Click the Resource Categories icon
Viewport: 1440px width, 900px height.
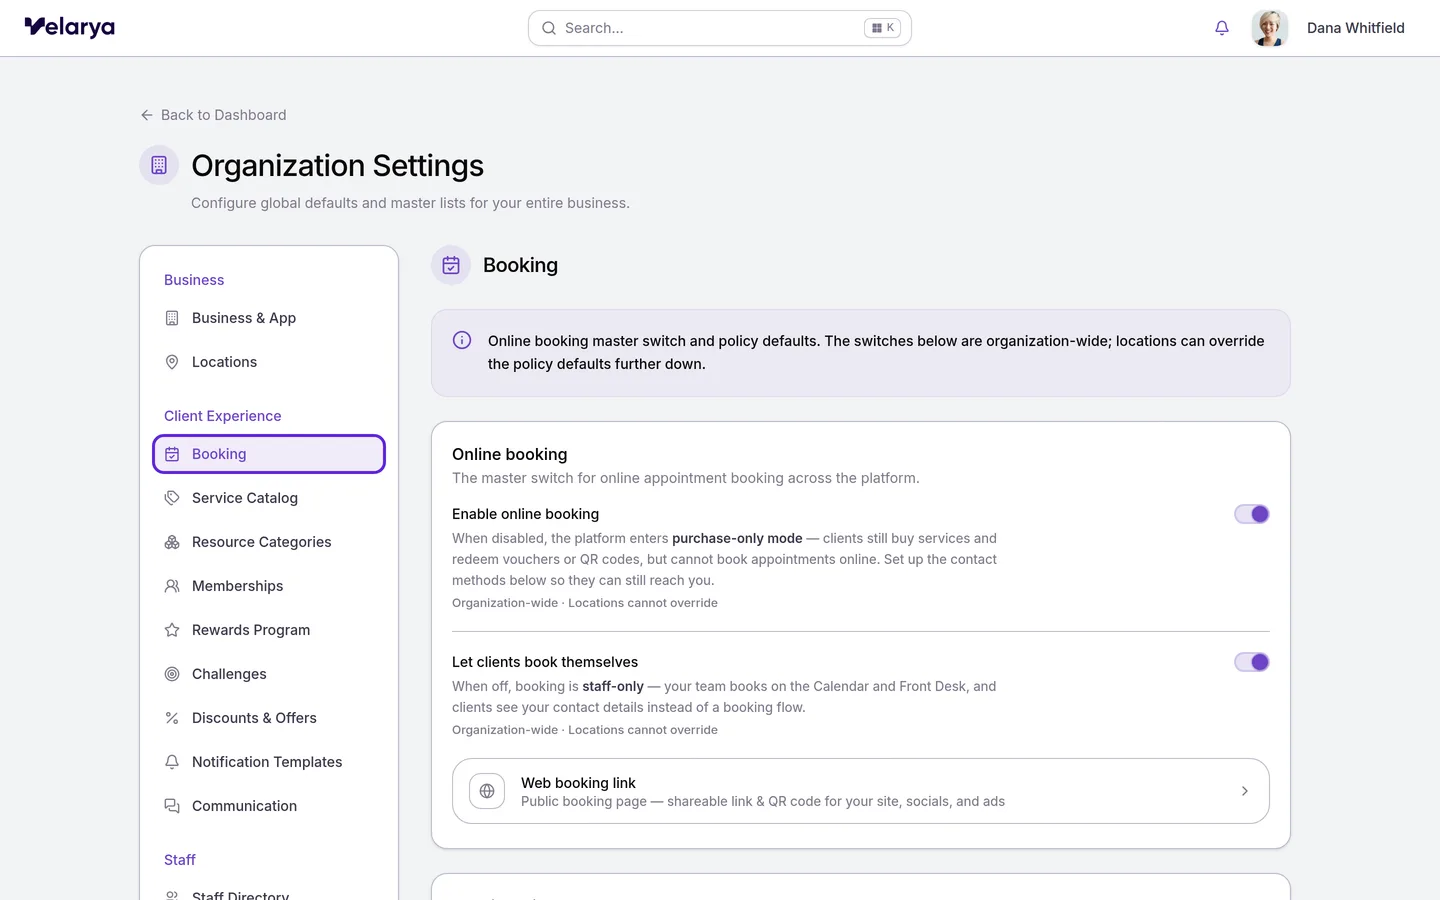pyautogui.click(x=172, y=542)
